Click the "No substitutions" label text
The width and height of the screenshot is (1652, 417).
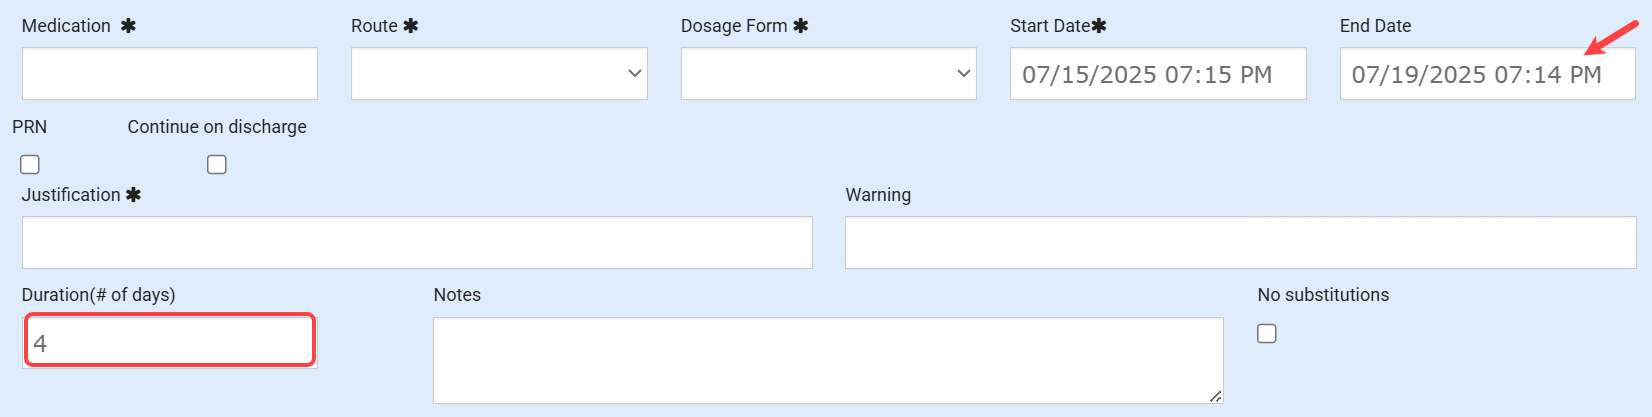pos(1323,295)
